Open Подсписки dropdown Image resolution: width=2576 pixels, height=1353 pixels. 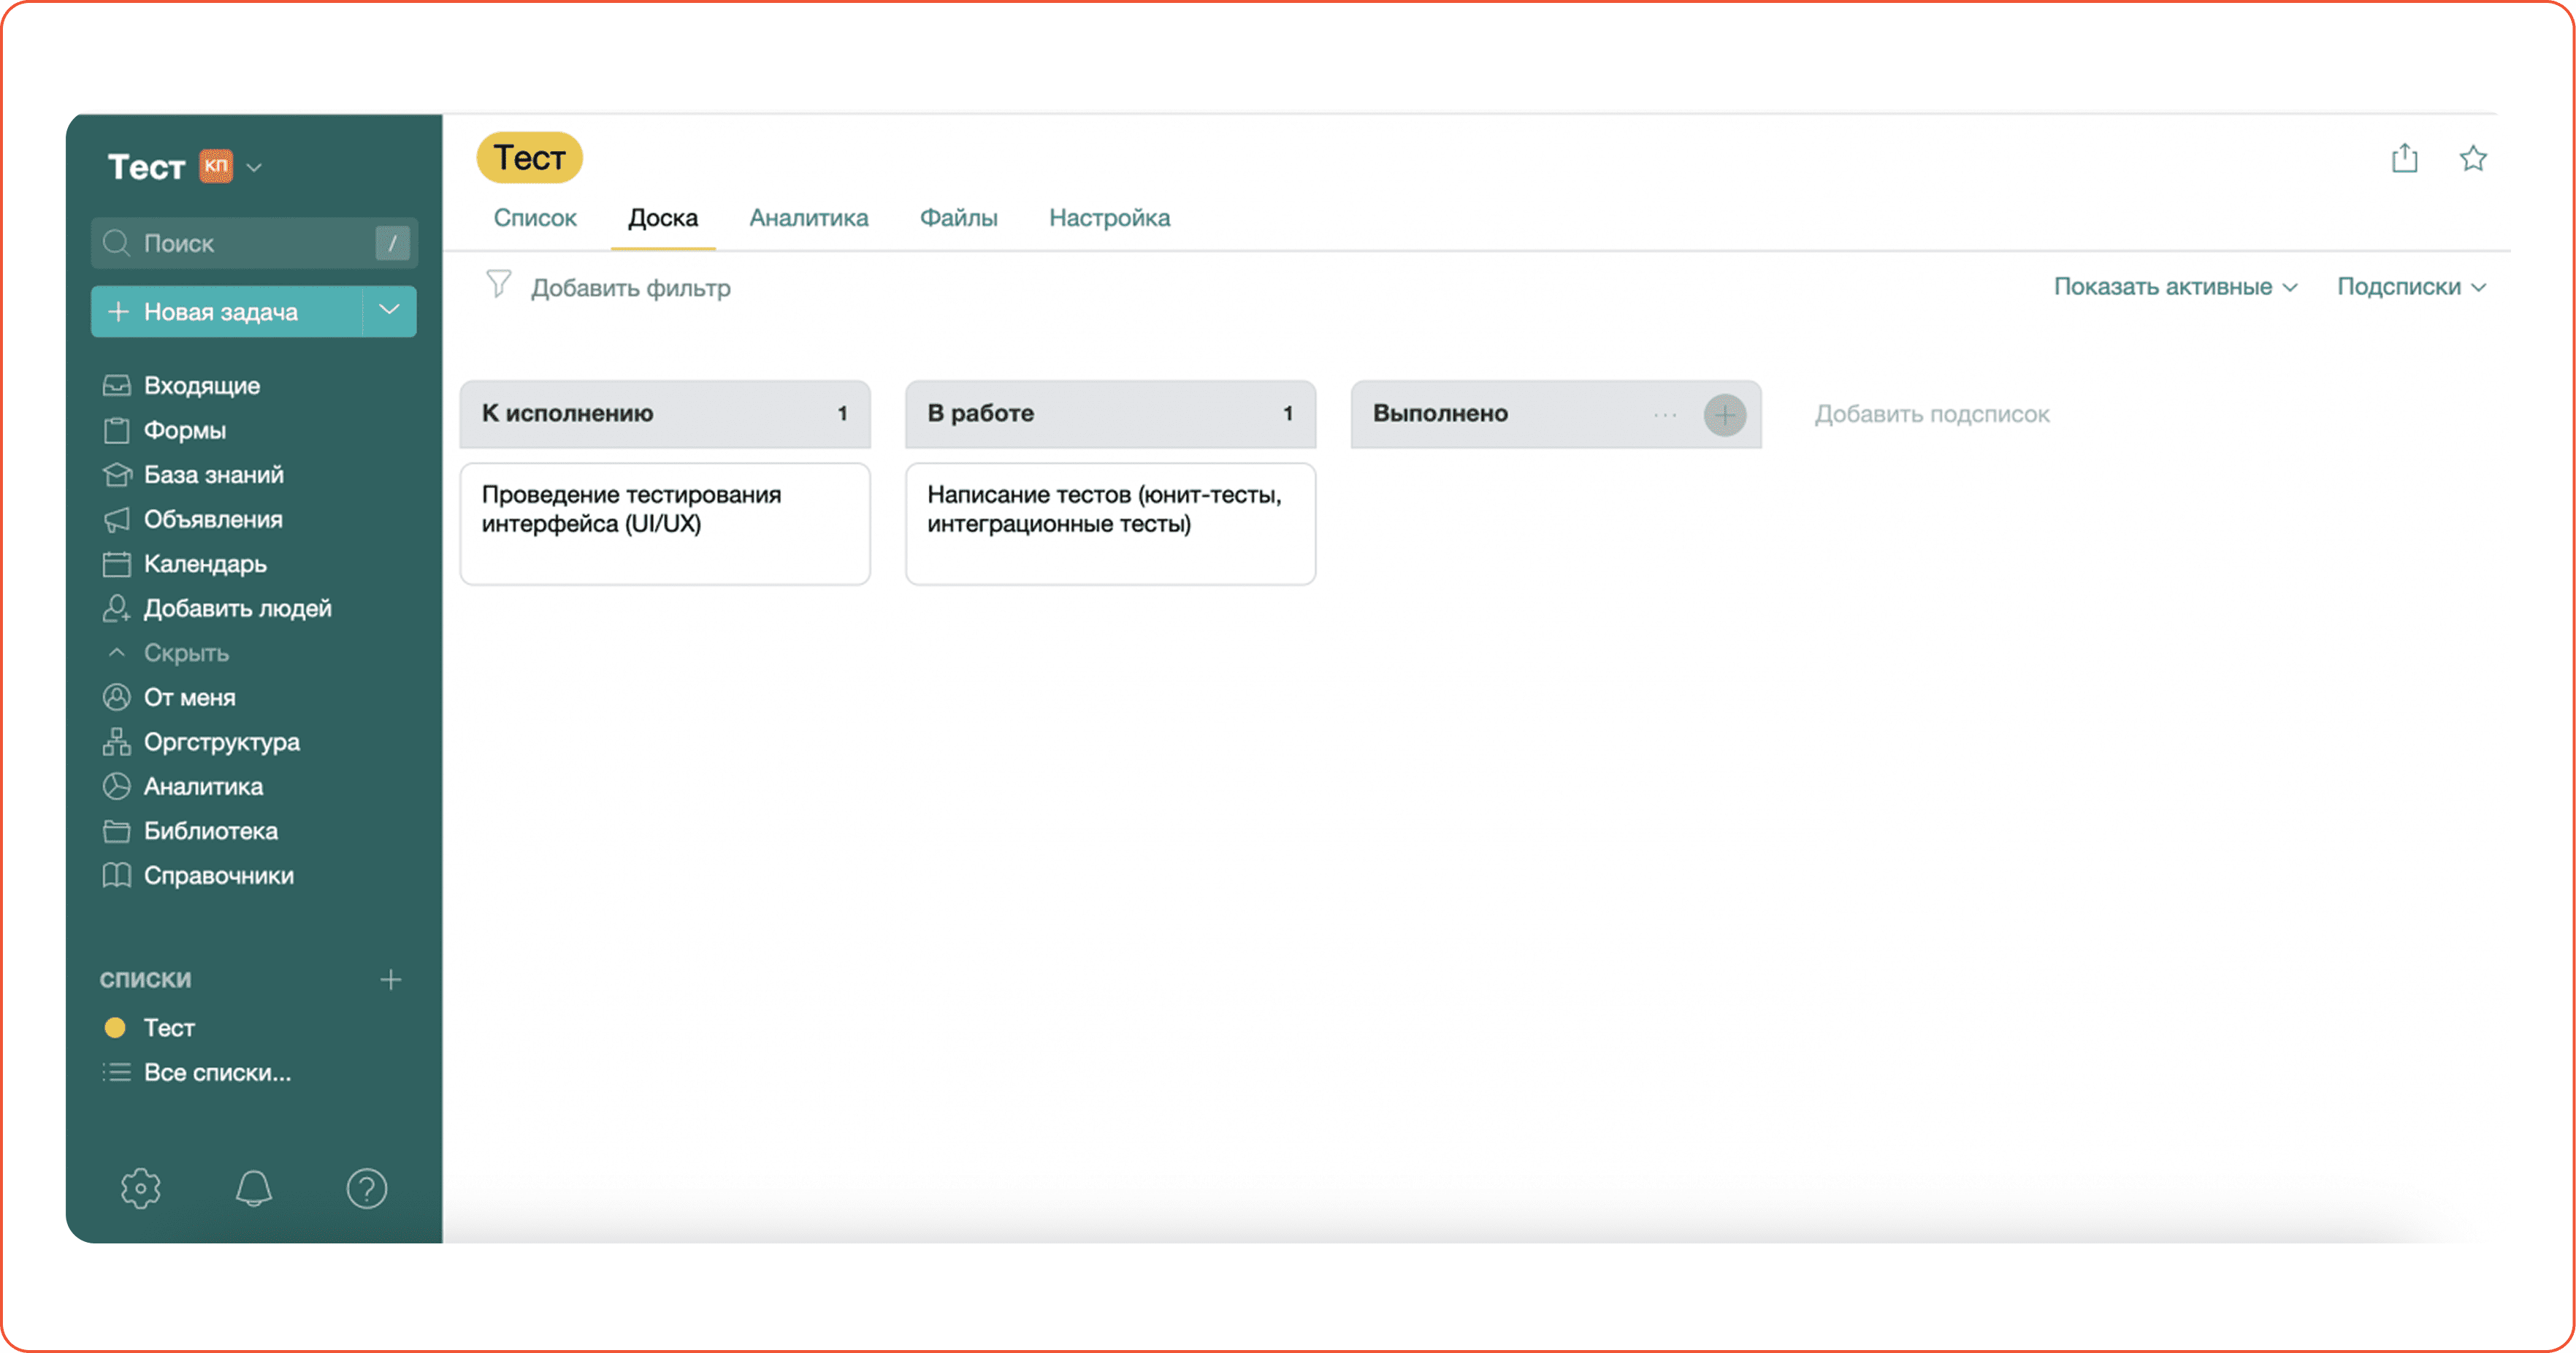tap(2411, 287)
